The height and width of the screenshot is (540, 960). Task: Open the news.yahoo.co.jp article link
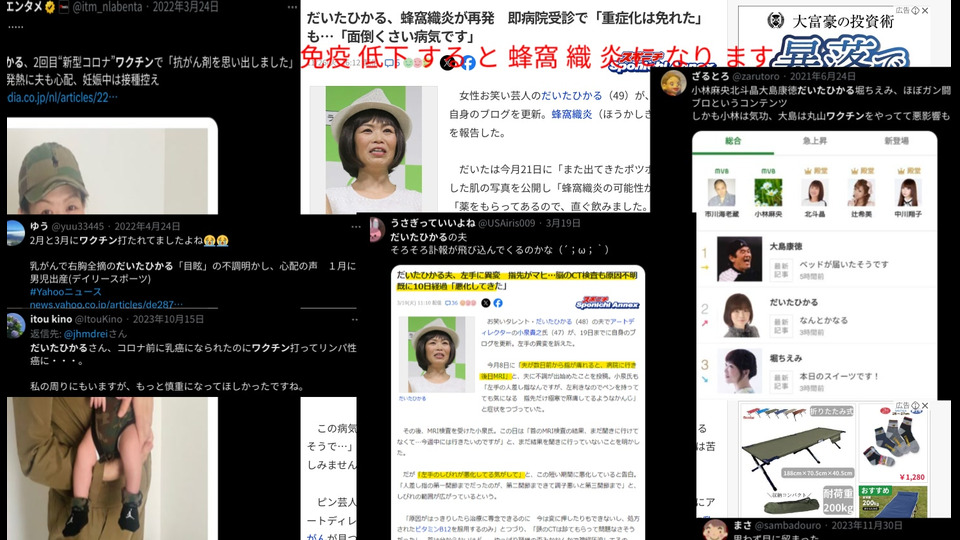coord(106,304)
